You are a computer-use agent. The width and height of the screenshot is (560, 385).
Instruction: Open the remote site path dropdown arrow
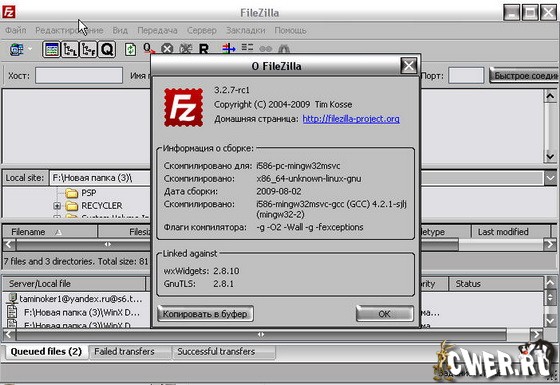click(x=550, y=178)
